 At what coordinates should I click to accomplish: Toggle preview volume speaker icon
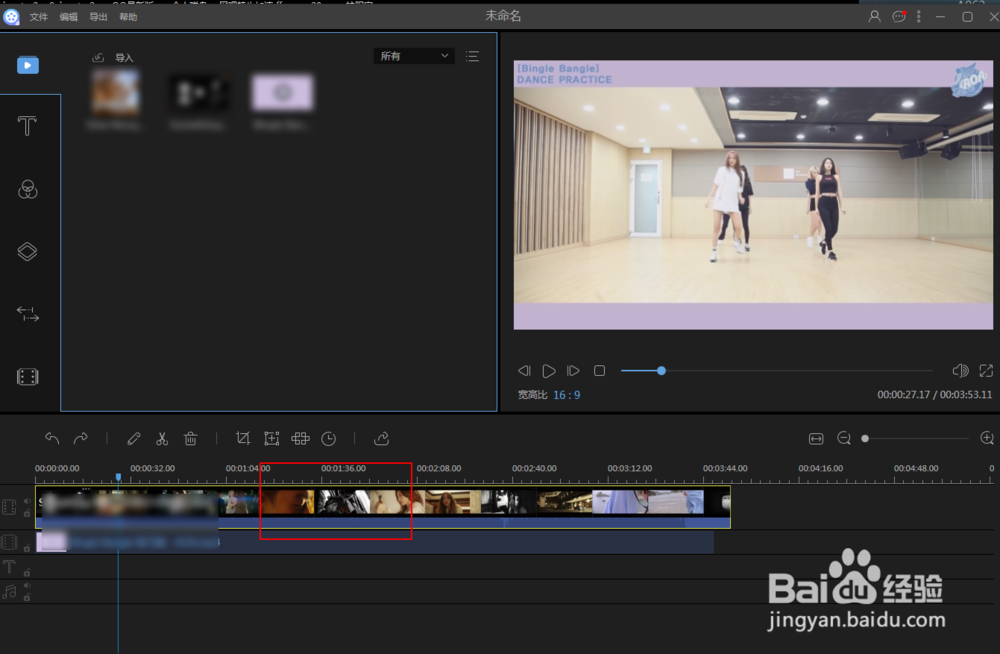(x=960, y=371)
